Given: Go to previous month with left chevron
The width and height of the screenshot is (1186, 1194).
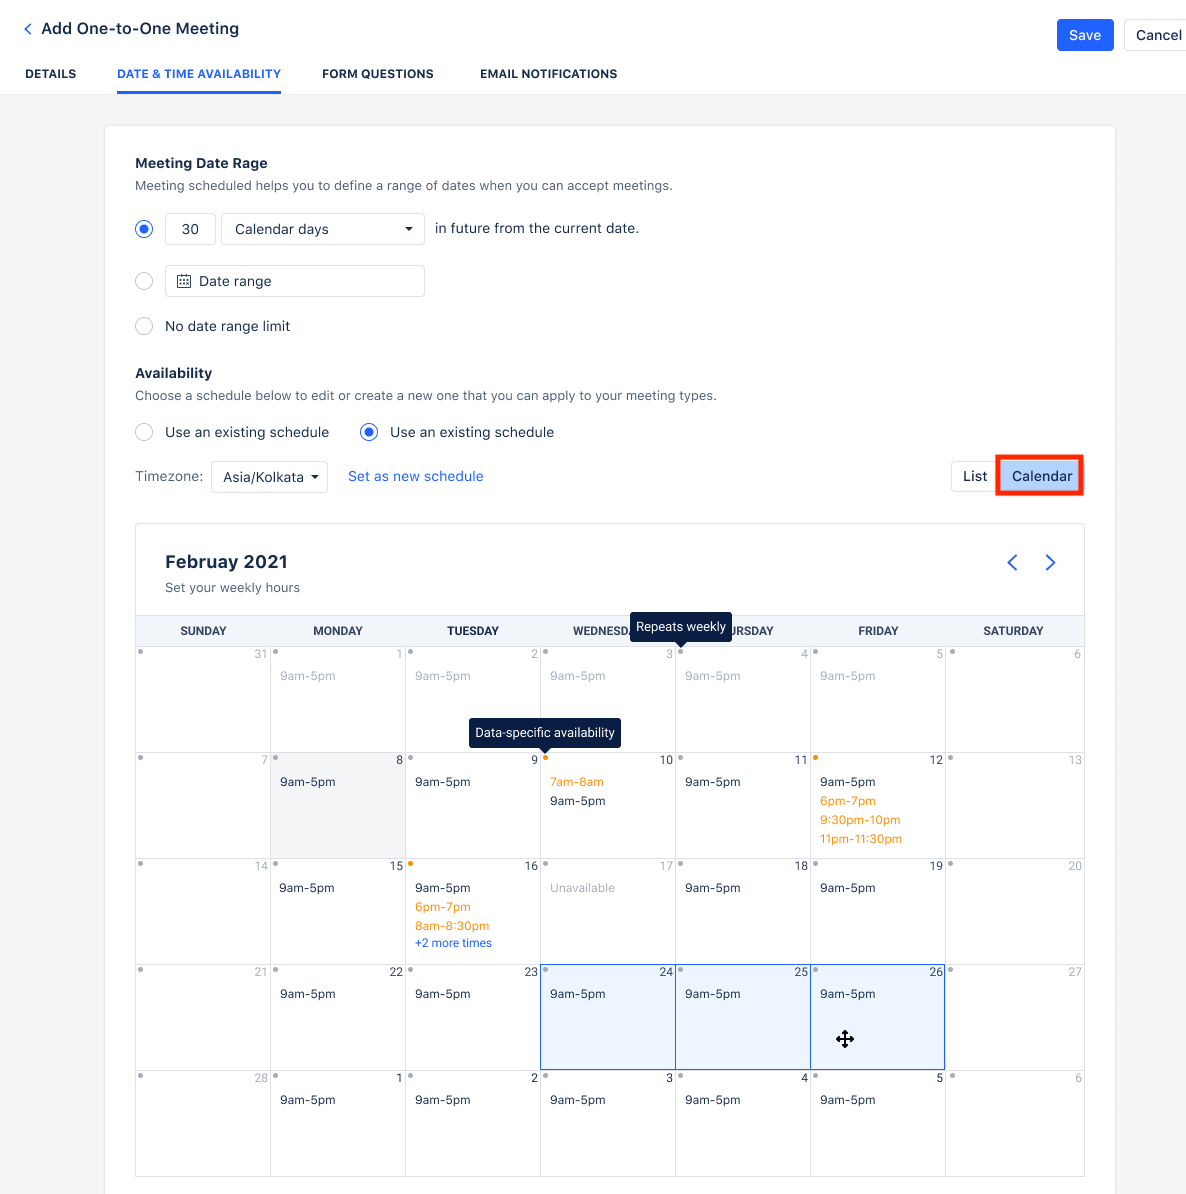Looking at the screenshot, I should pos(1012,563).
